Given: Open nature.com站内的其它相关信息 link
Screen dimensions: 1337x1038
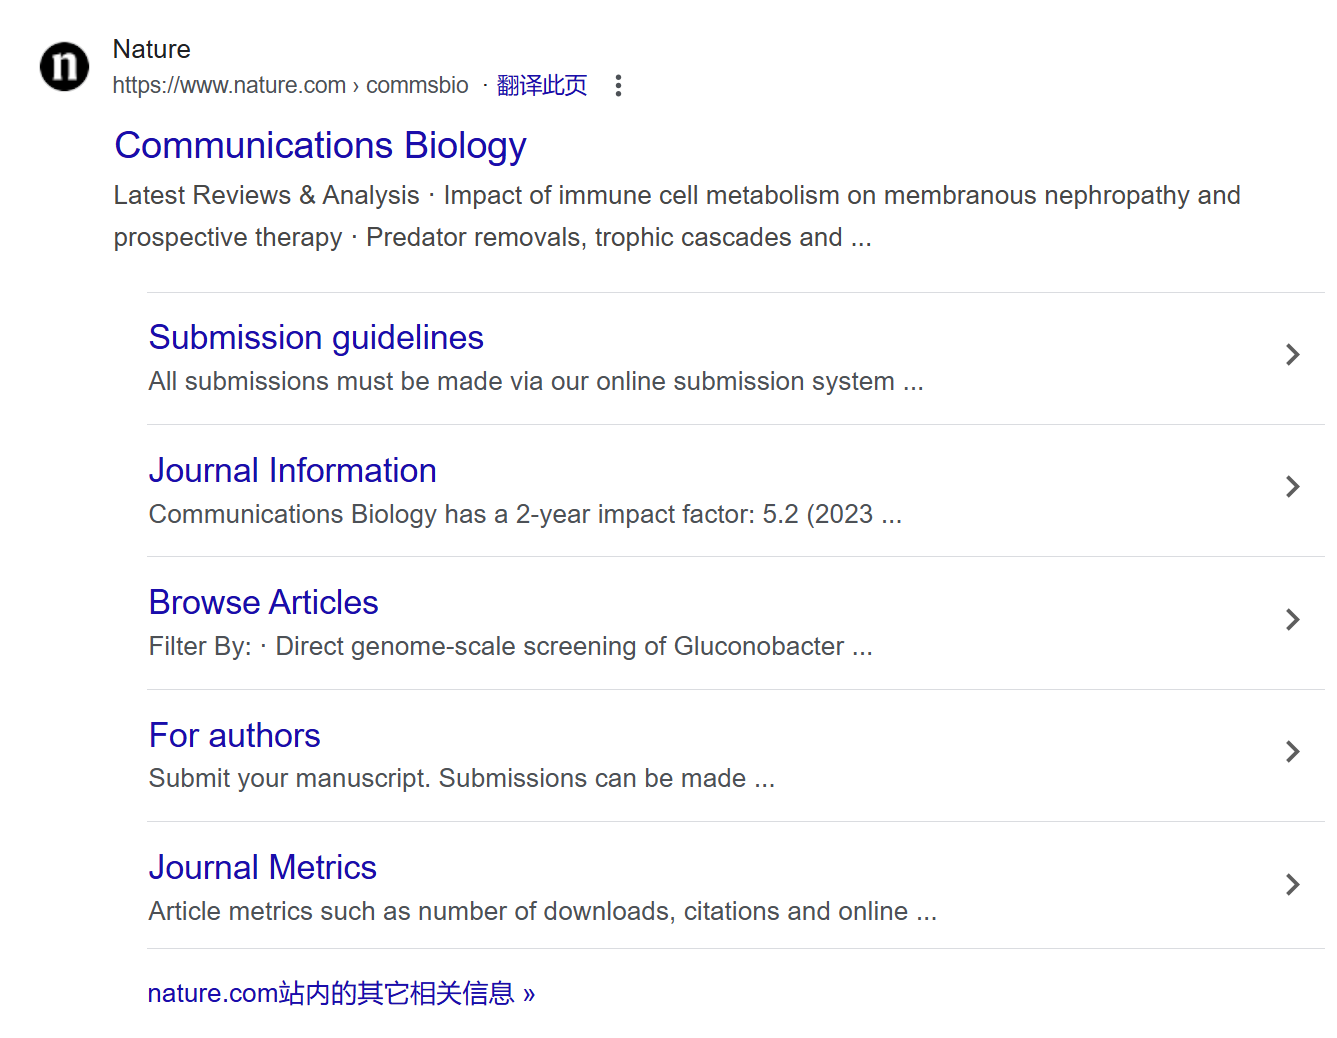Looking at the screenshot, I should [341, 994].
